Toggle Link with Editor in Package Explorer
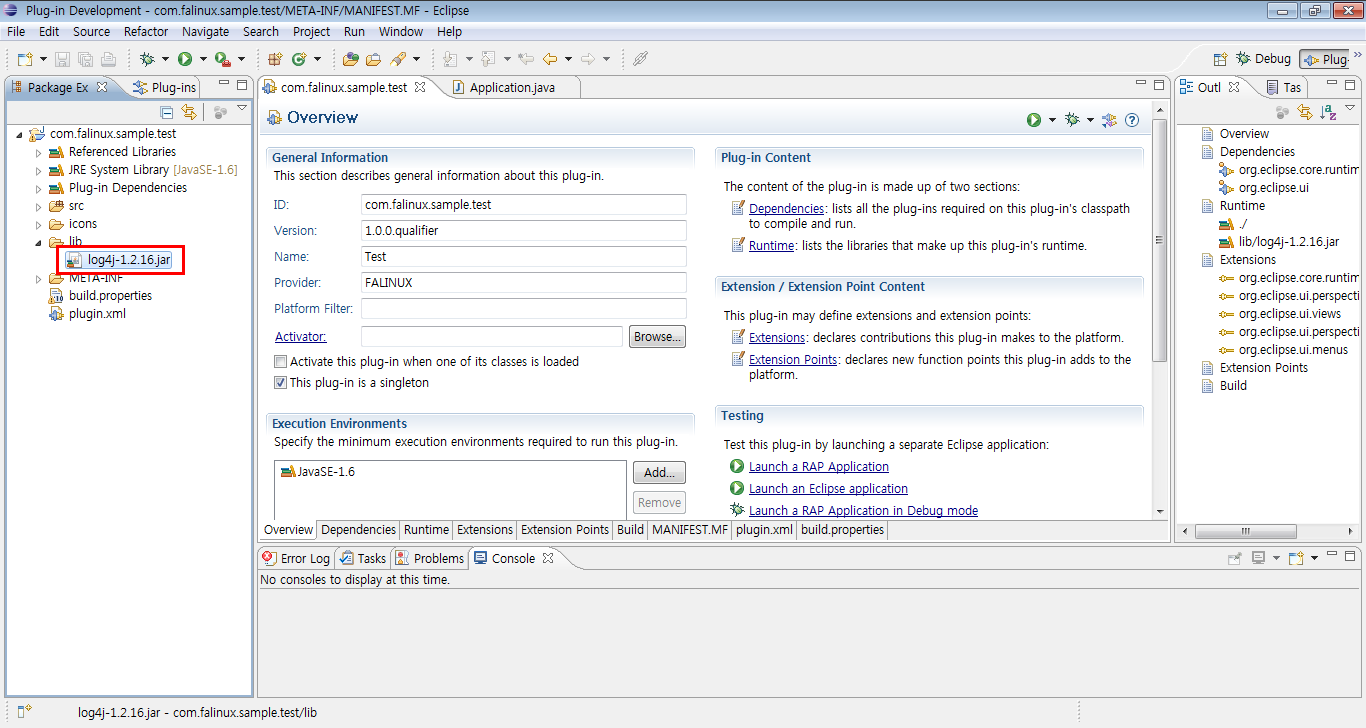Screen dimensions: 1366x728 [188, 112]
